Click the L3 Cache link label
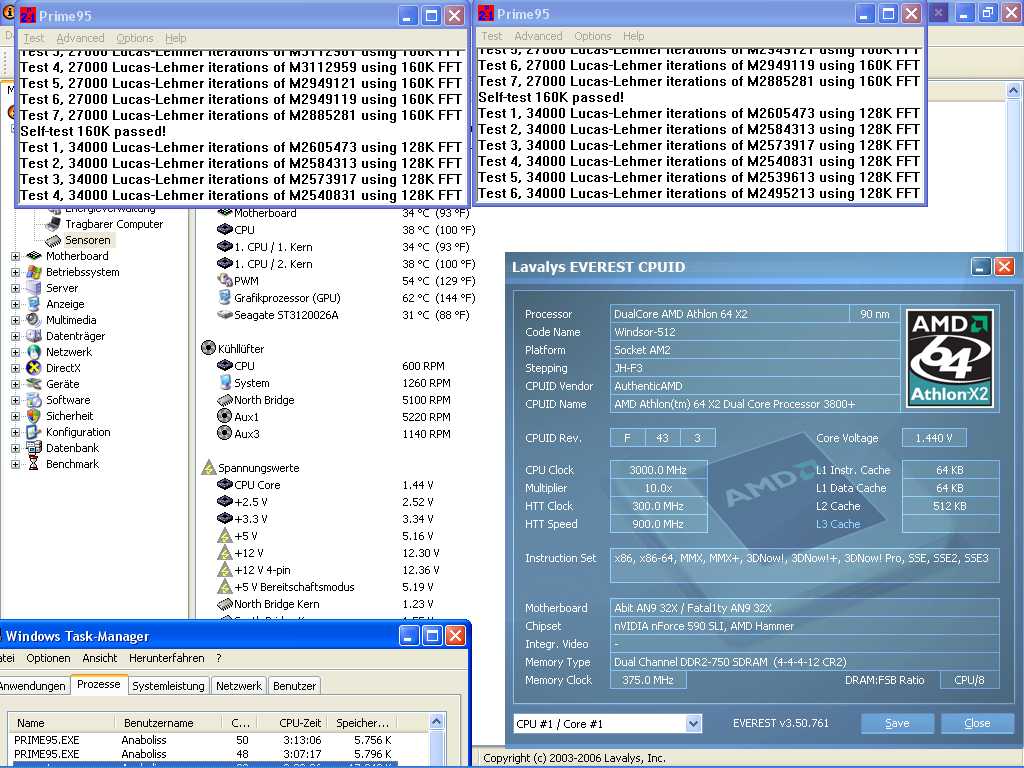The width and height of the screenshot is (1024, 768). [x=838, y=524]
